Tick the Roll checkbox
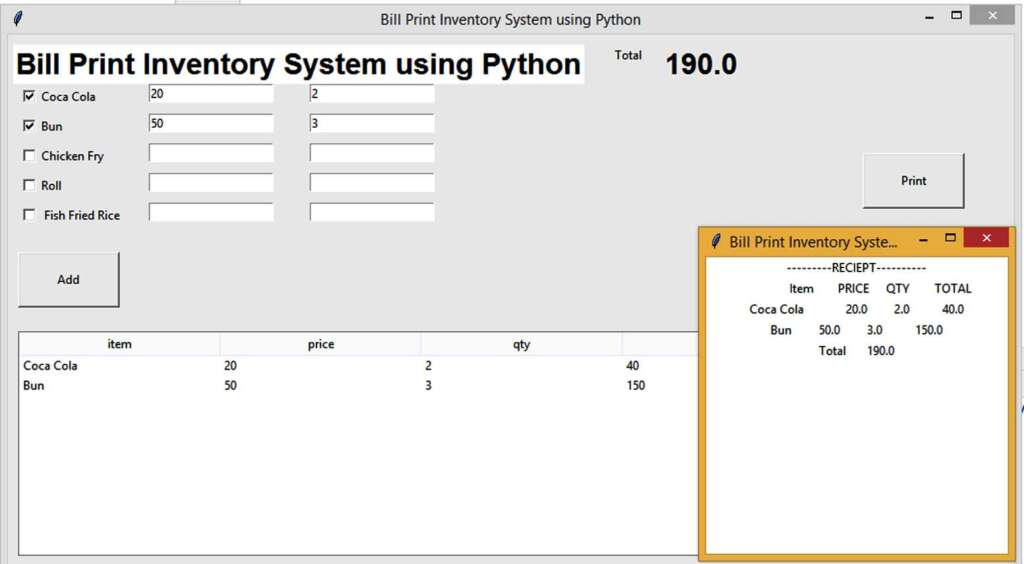Image resolution: width=1024 pixels, height=564 pixels. (28, 185)
